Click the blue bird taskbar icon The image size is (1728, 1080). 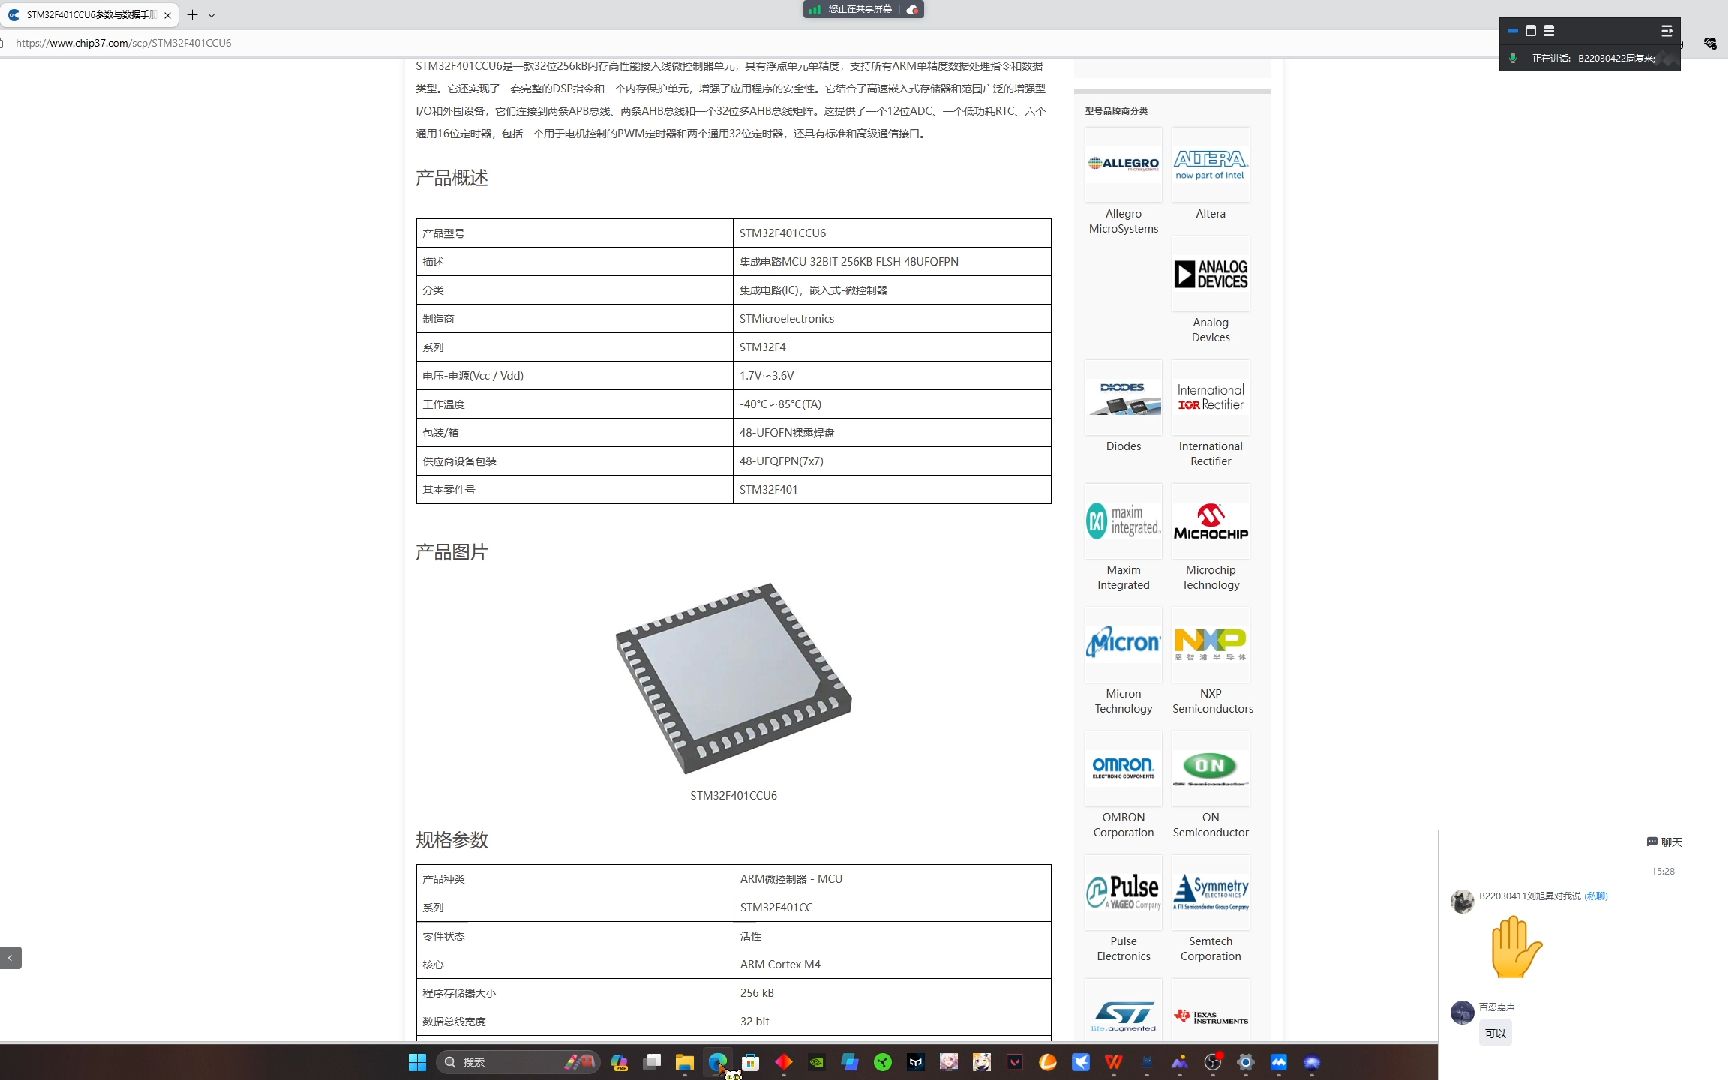pos(1081,1062)
